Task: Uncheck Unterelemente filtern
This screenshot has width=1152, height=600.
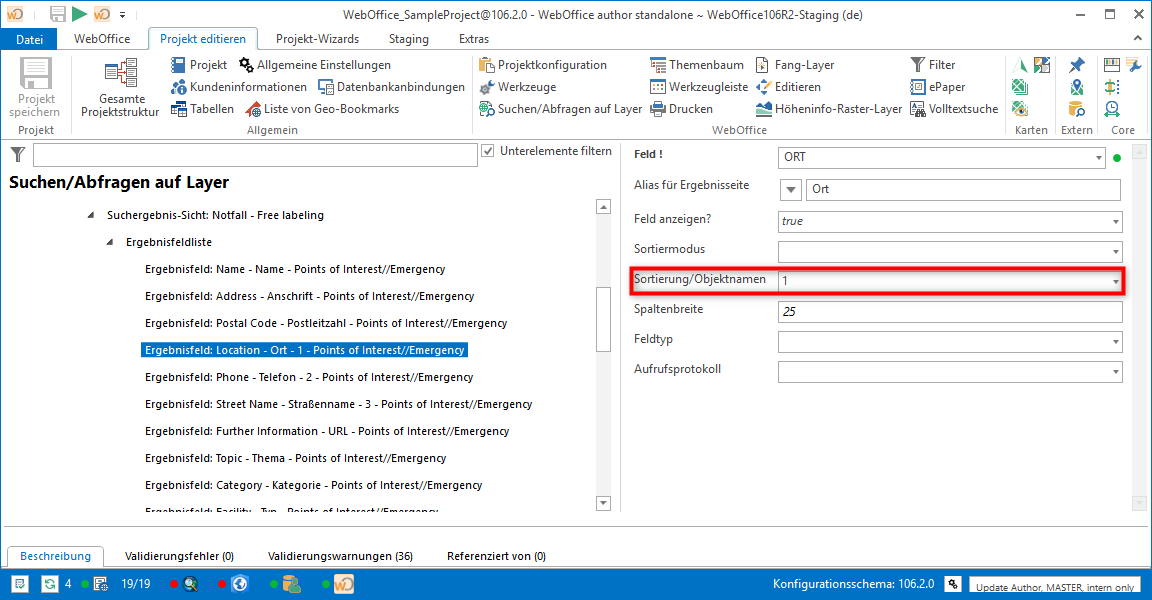Action: tap(490, 151)
